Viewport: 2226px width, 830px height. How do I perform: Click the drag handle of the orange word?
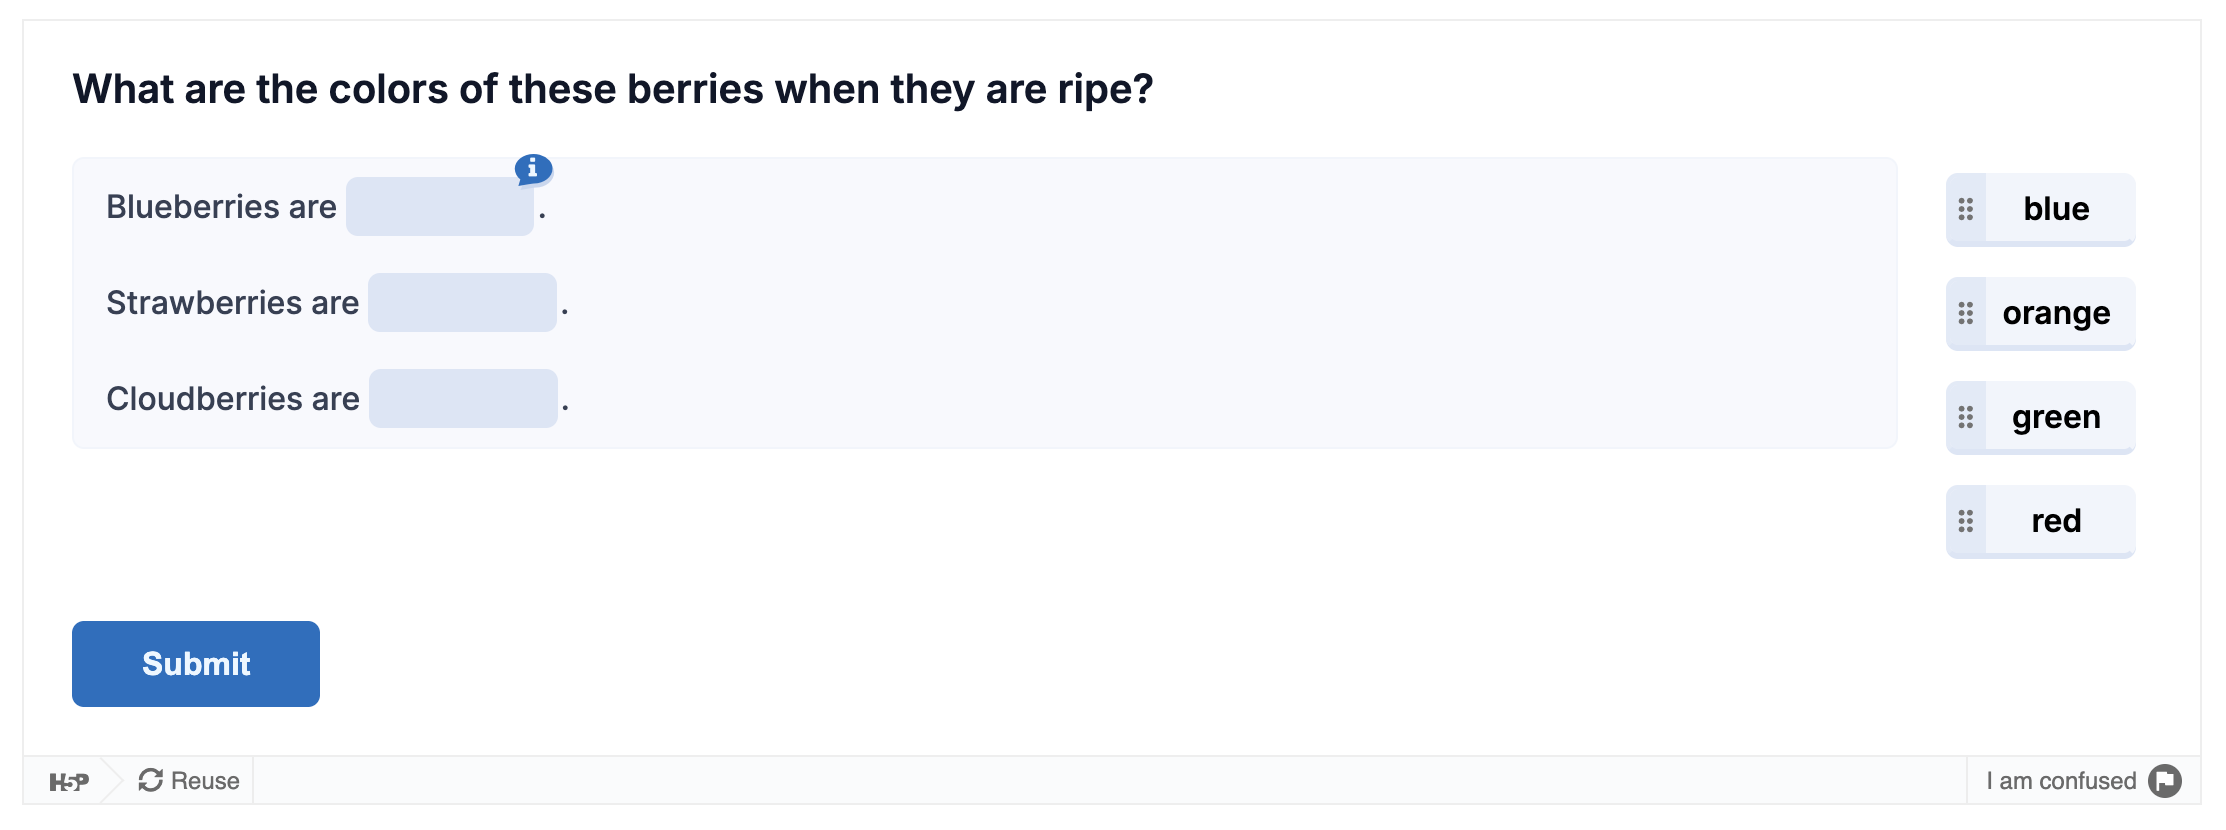coord(1966,313)
